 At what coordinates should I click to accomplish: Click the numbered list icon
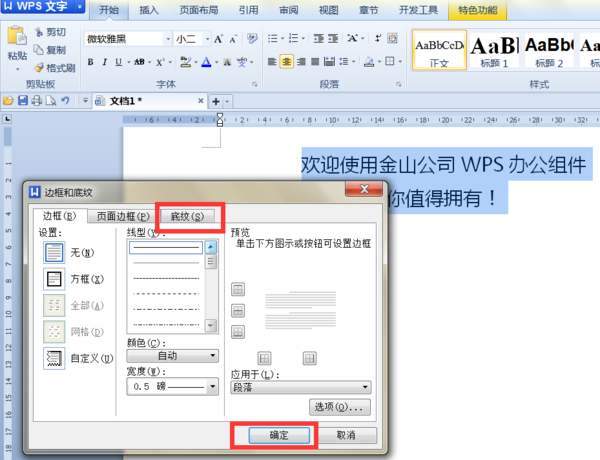tap(293, 38)
